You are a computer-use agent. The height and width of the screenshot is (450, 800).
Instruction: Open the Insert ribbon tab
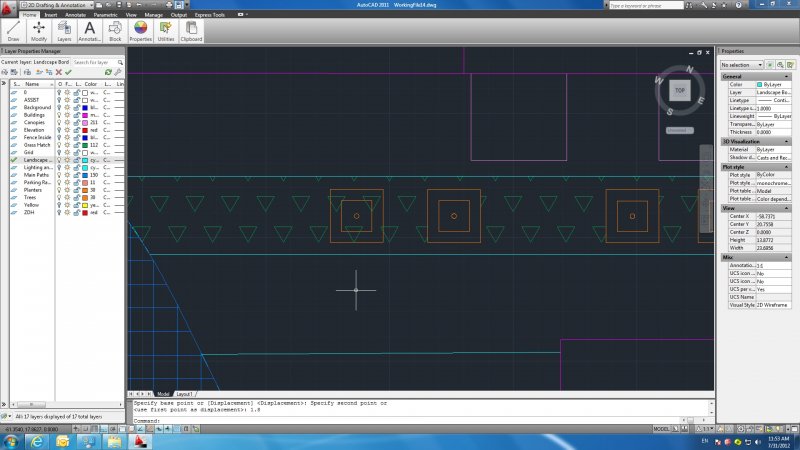tap(51, 15)
